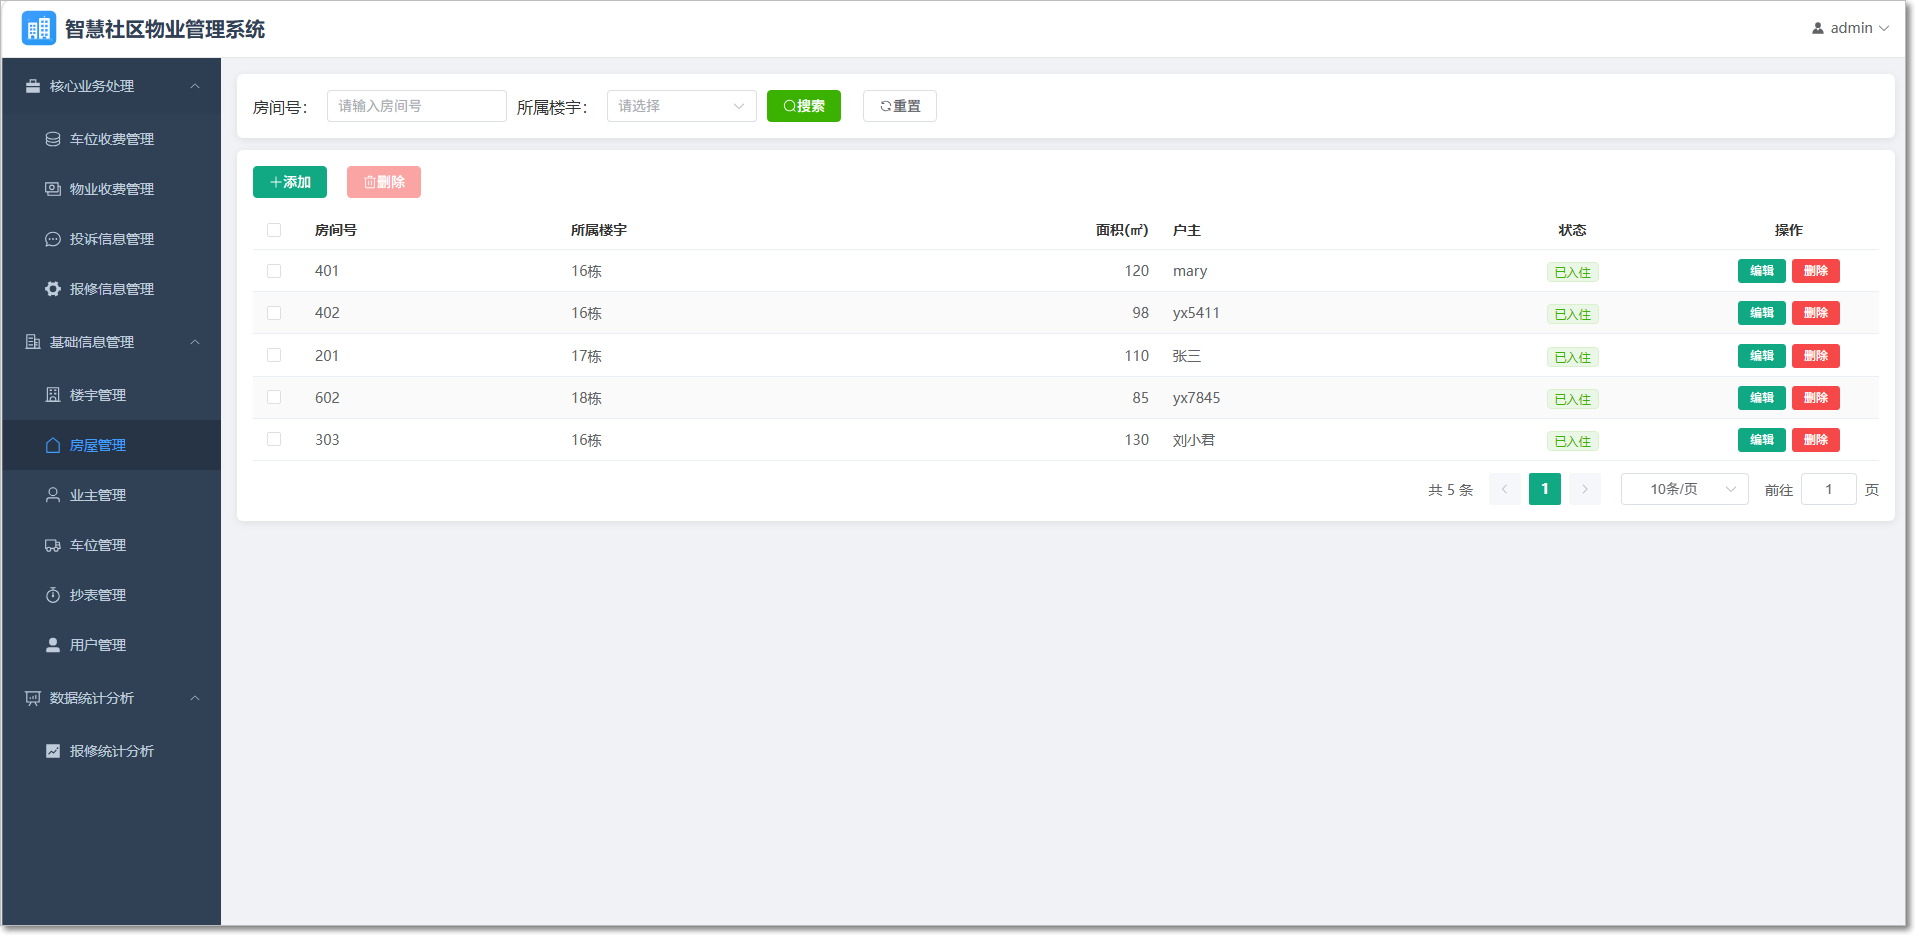Image resolution: width=1915 pixels, height=935 pixels.
Task: Click area value 130
Action: [x=1137, y=440]
